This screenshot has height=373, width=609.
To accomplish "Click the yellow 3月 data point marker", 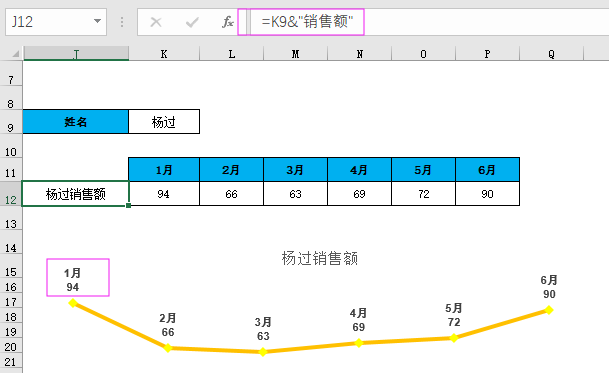I will click(x=263, y=352).
